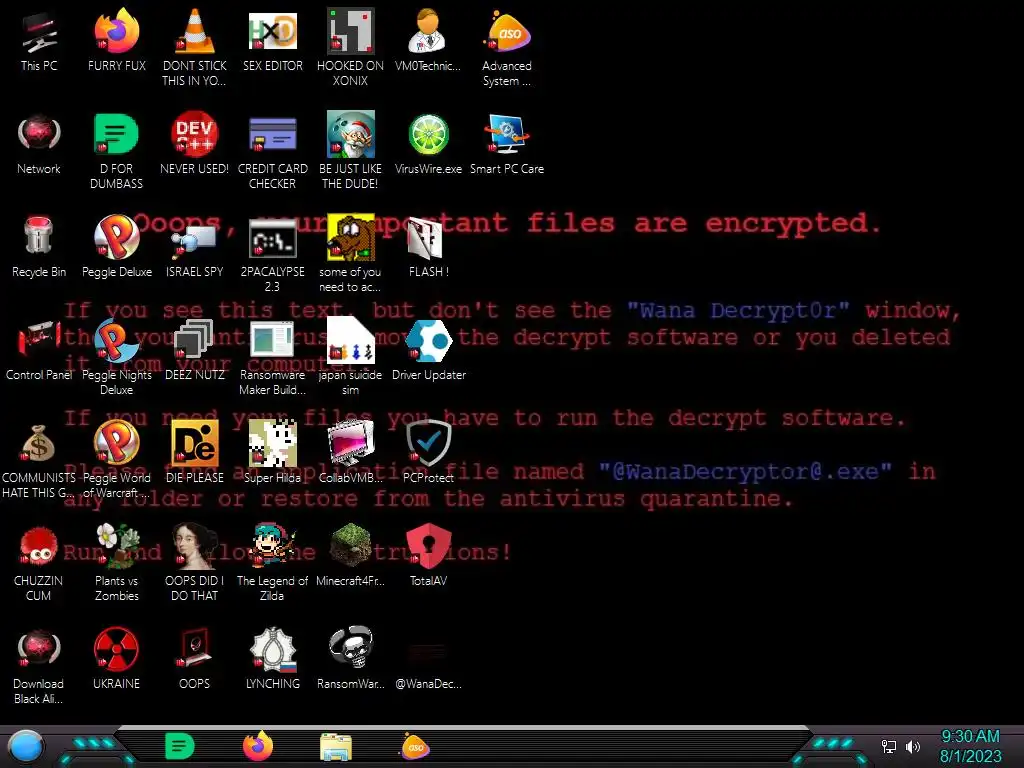Open Minecraft4Fr grass block icon
Viewport: 1024px width, 768px height.
(351, 556)
